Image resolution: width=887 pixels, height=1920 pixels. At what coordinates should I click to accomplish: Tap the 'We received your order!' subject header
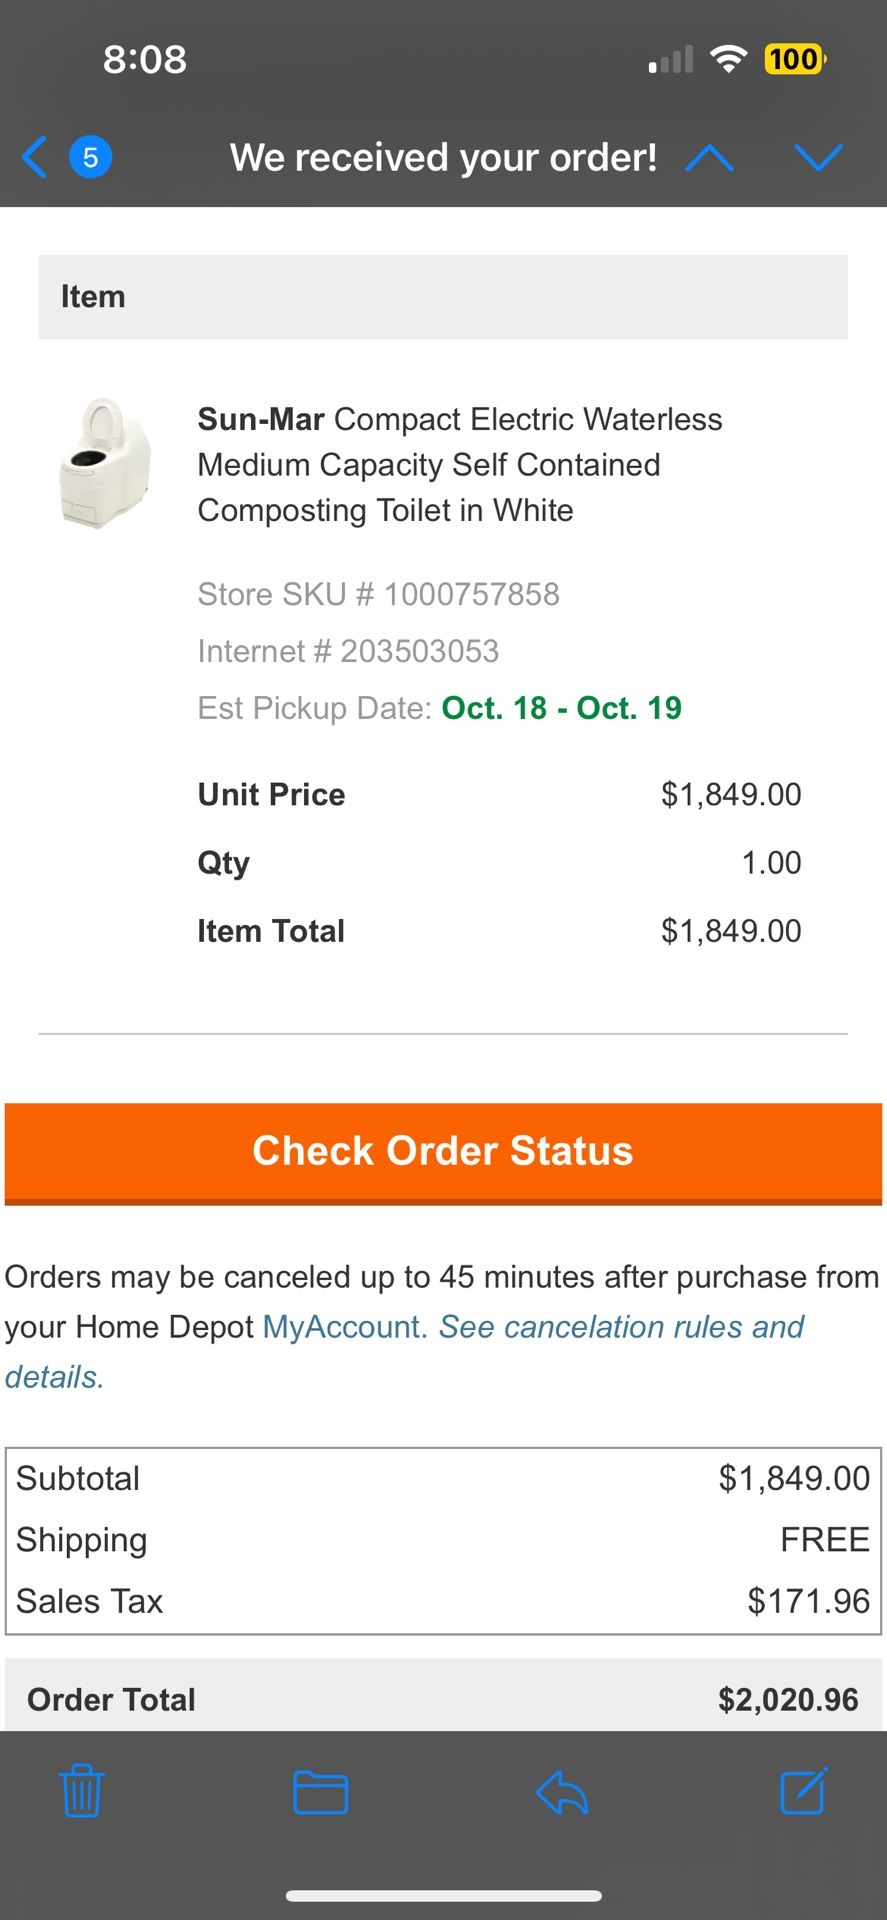pyautogui.click(x=443, y=158)
